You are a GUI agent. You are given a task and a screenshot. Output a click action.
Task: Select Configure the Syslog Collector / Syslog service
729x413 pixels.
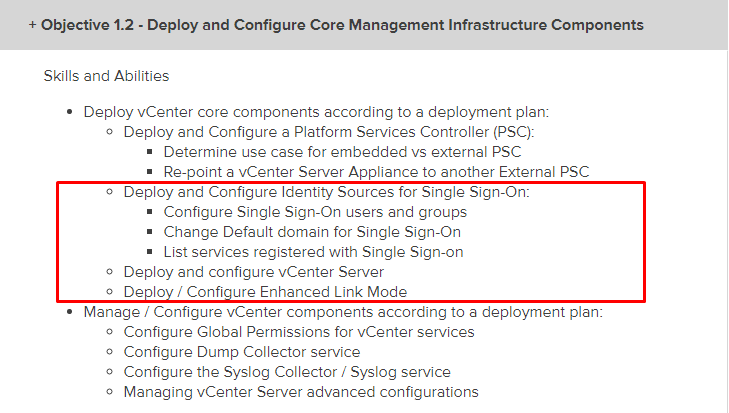(287, 372)
